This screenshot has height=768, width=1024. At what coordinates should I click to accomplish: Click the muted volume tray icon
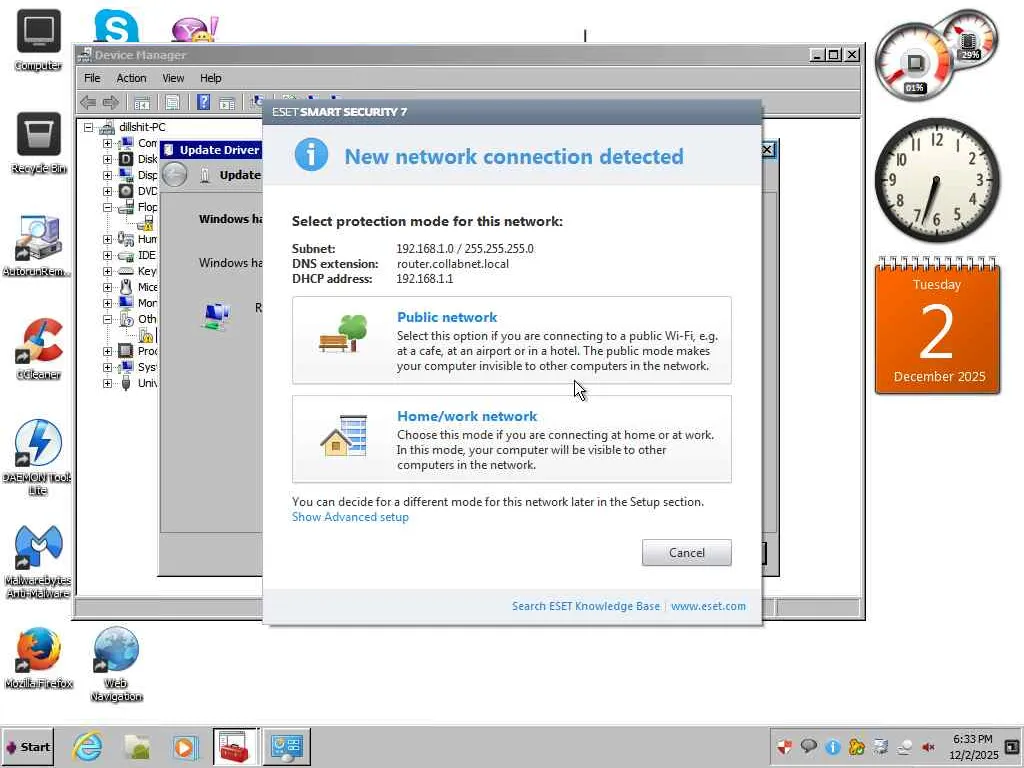coord(928,747)
